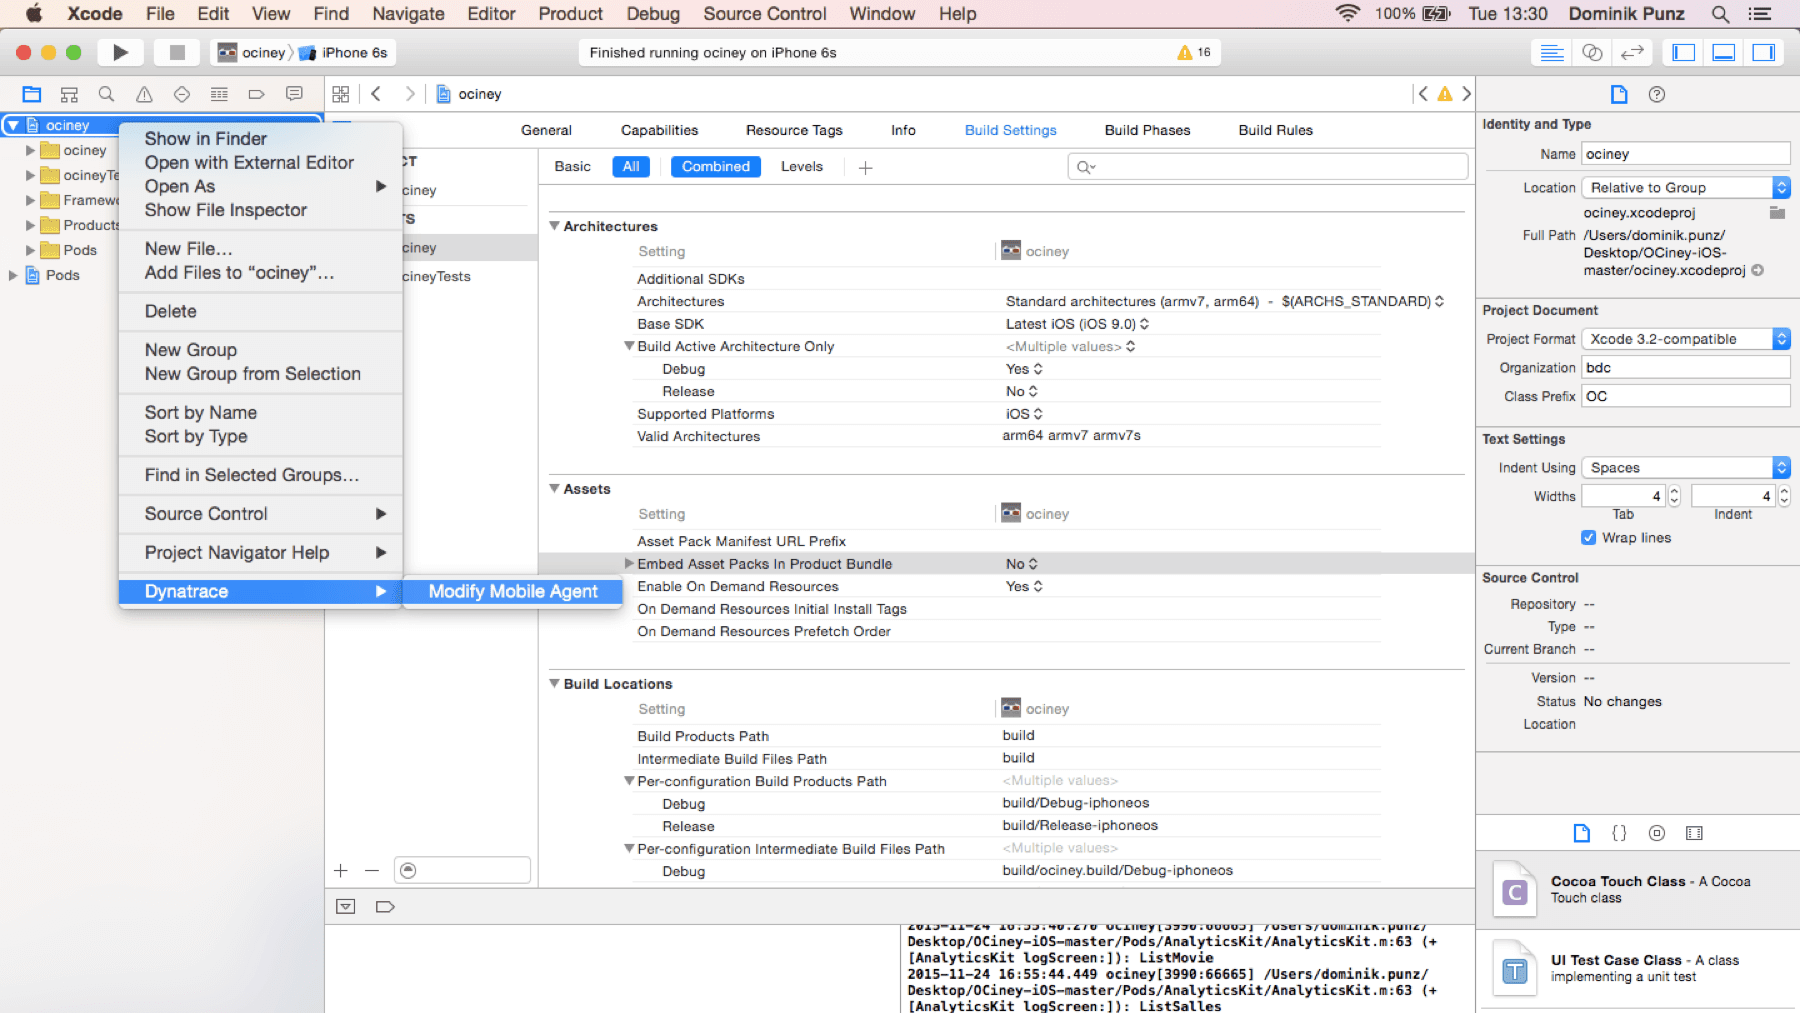1800x1013 pixels.
Task: Switch to the Version editor
Action: [1632, 52]
